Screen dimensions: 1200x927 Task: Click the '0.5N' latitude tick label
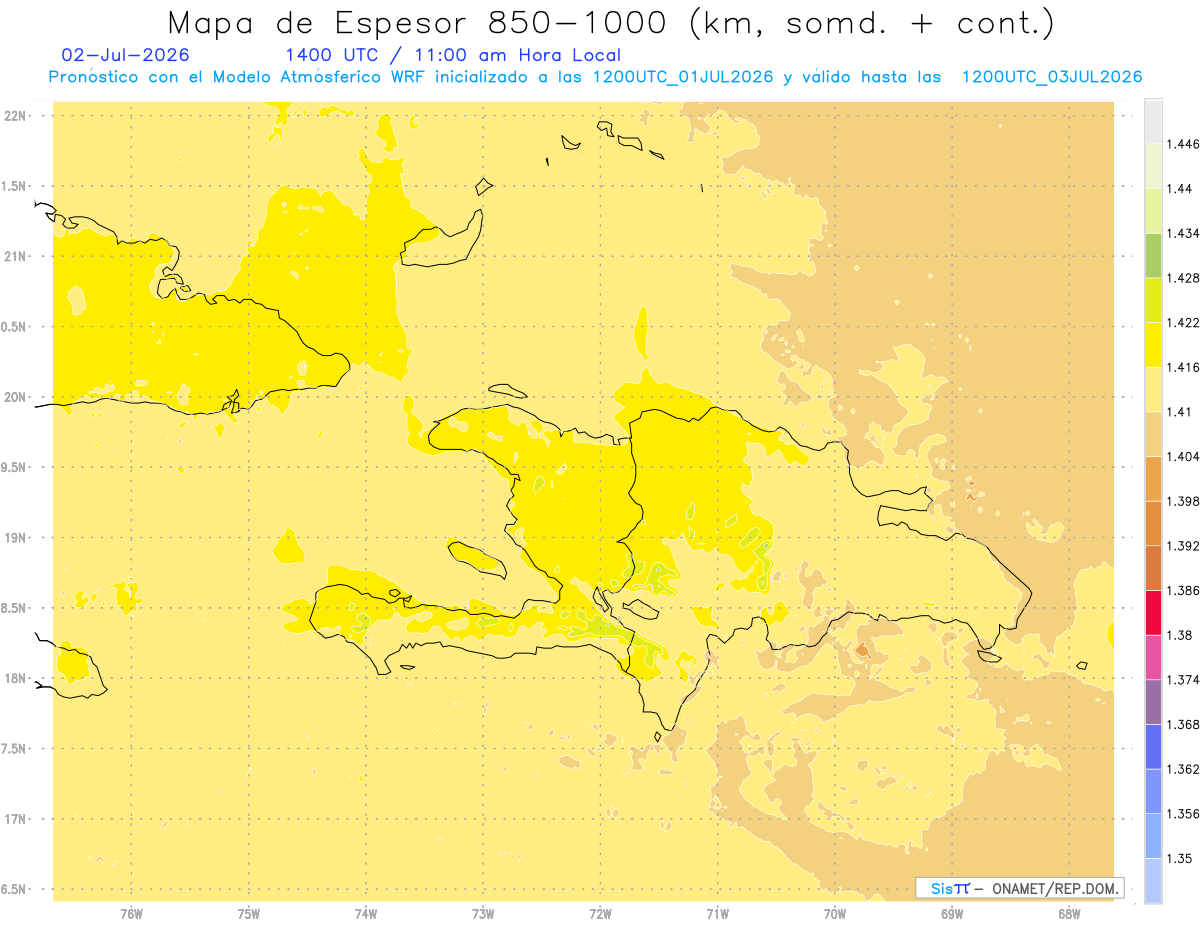[x=14, y=327]
